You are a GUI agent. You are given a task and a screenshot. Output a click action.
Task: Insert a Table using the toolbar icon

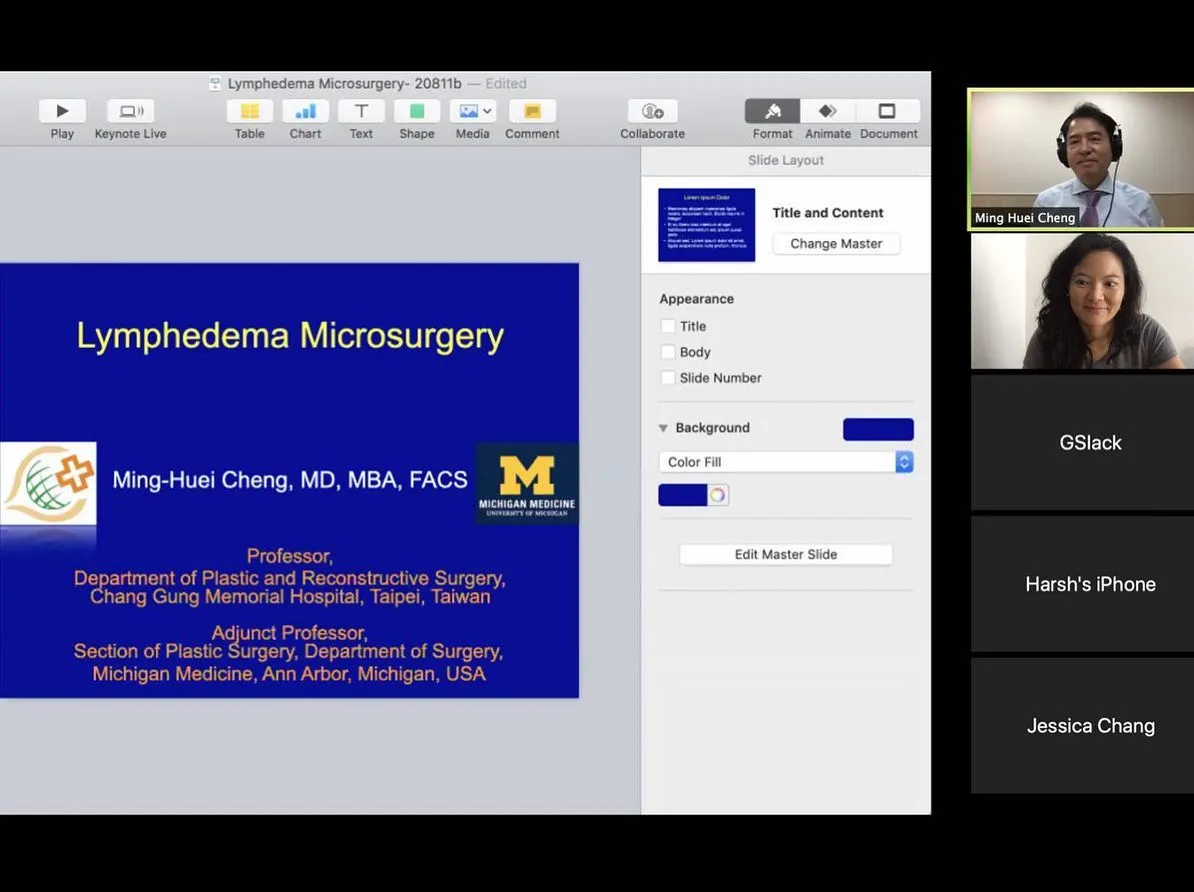click(250, 111)
